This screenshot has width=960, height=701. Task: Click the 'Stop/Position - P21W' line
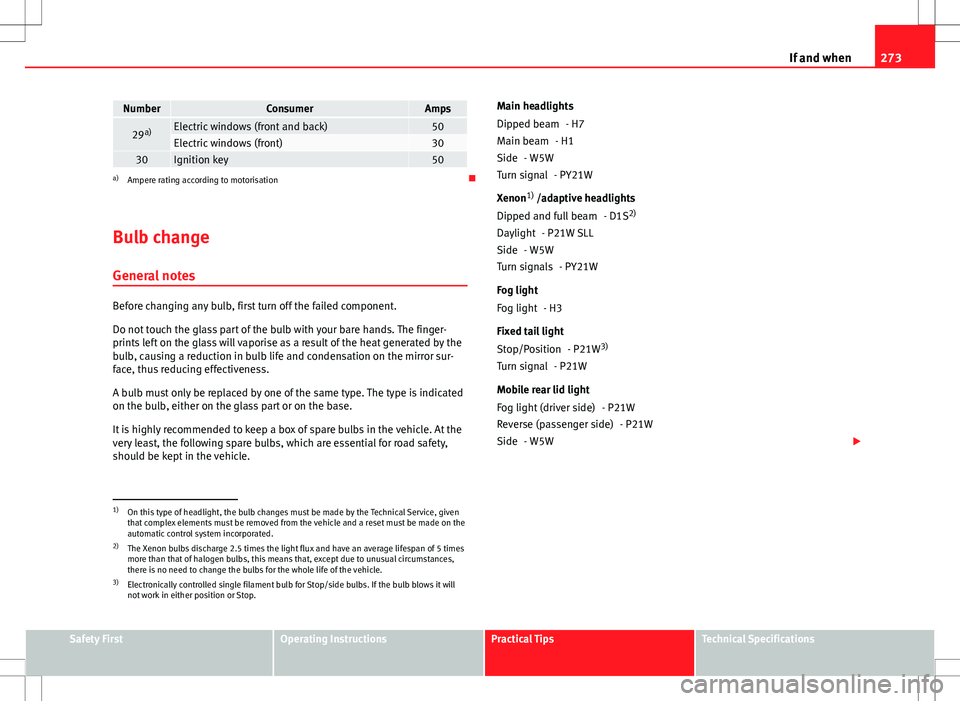point(552,349)
